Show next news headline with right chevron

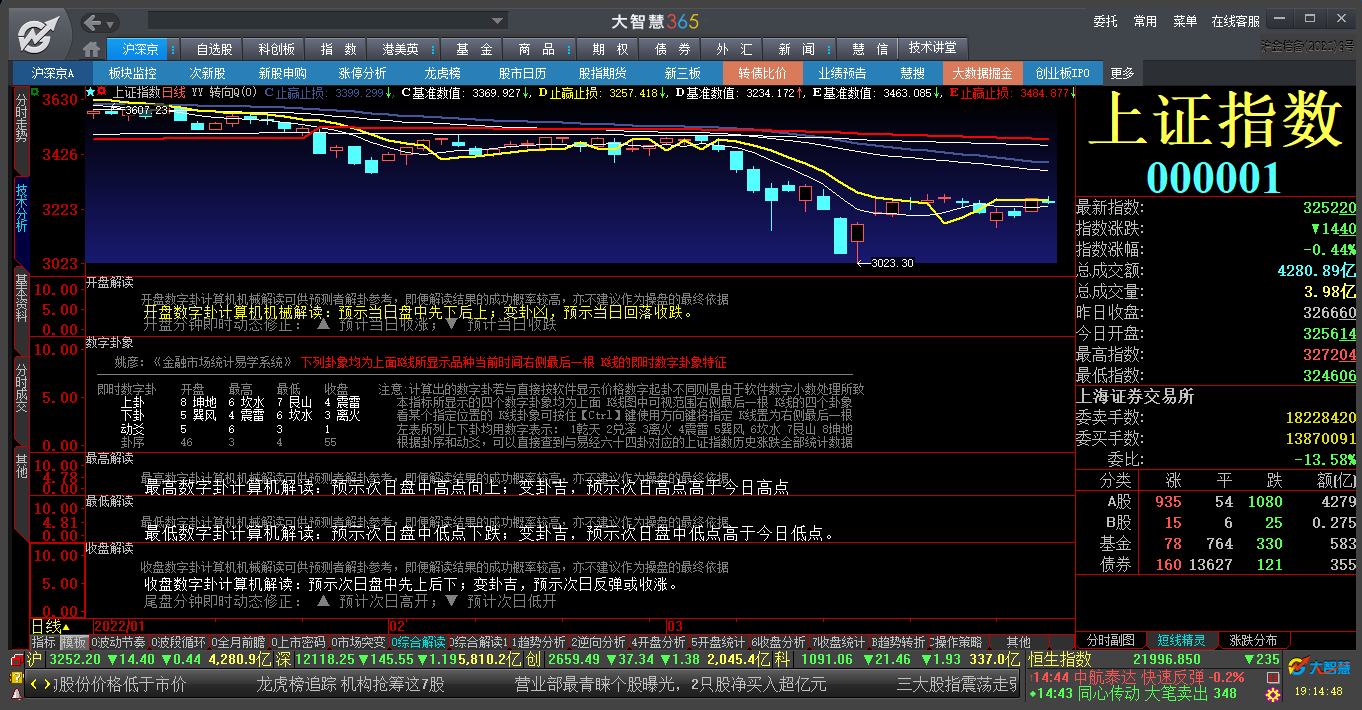(47, 685)
